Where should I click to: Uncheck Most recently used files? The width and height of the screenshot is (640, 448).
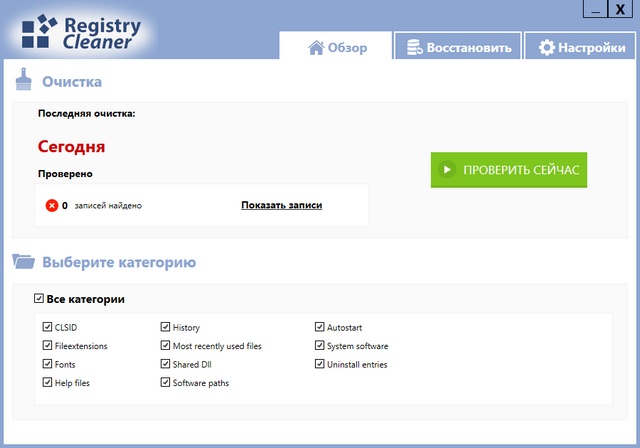pyautogui.click(x=165, y=346)
